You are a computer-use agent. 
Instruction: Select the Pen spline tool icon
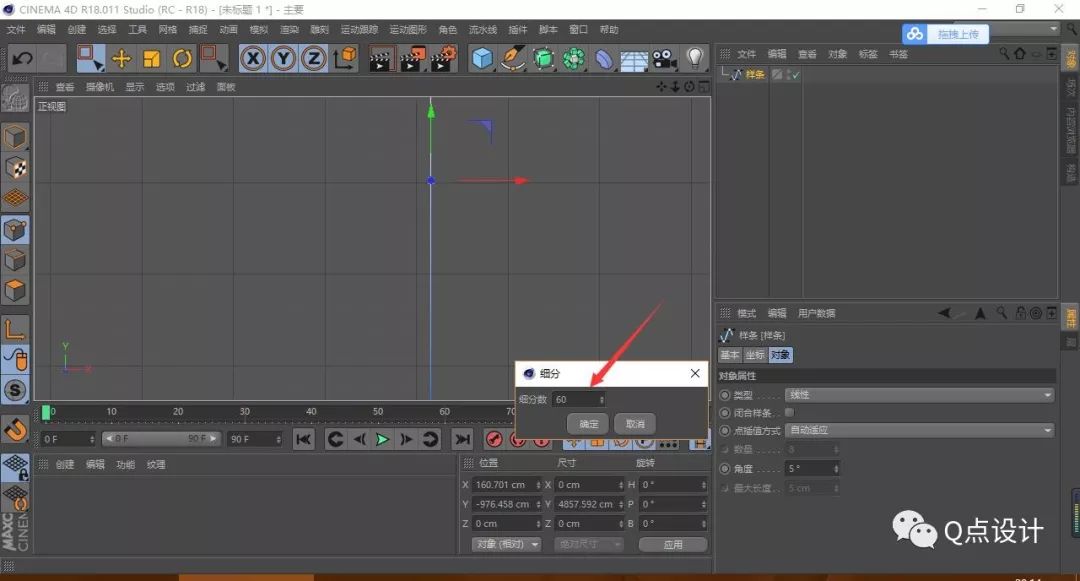(513, 58)
